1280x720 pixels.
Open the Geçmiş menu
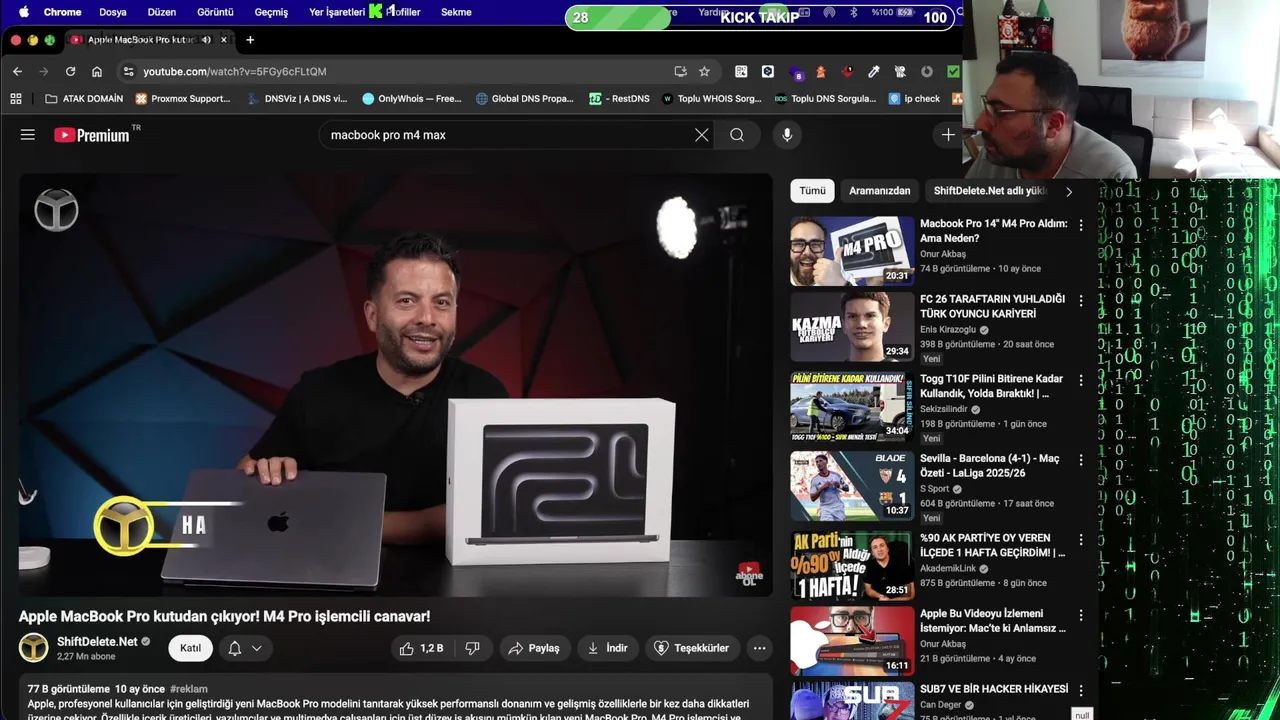tap(271, 12)
